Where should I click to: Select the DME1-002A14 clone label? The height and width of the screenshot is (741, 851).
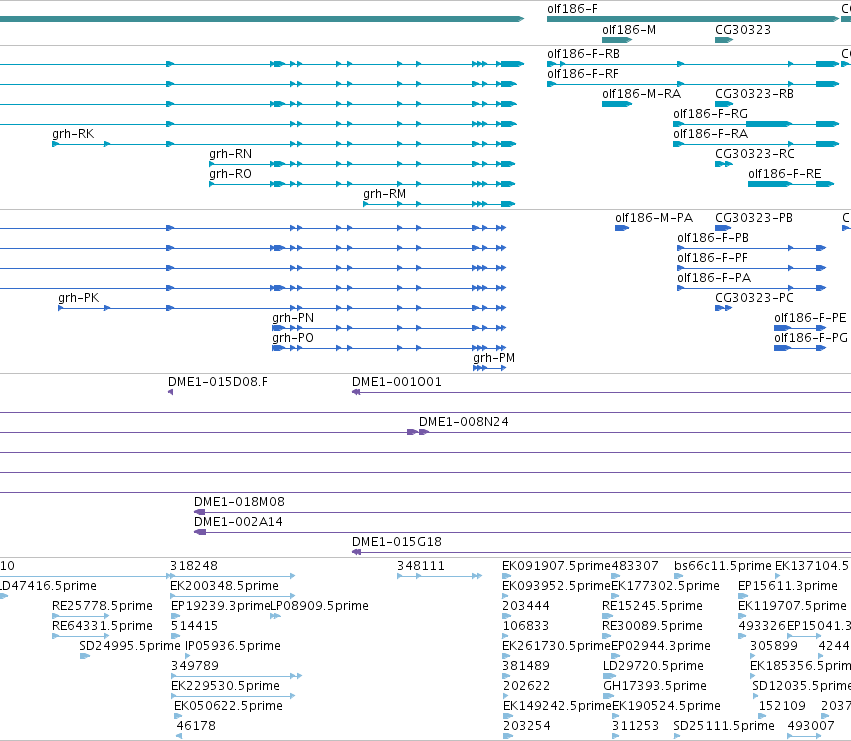coord(238,522)
